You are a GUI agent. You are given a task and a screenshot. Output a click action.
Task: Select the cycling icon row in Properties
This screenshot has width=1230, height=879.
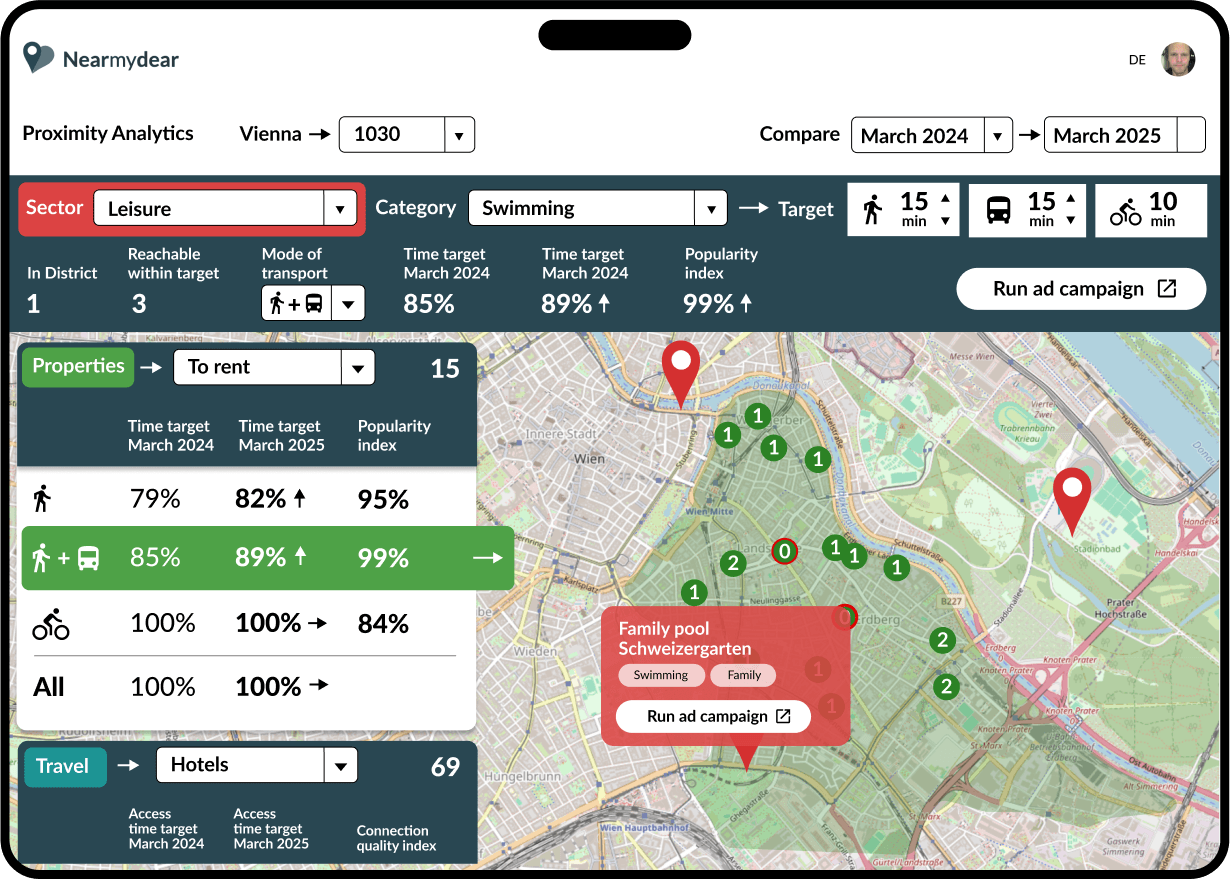pyautogui.click(x=51, y=624)
